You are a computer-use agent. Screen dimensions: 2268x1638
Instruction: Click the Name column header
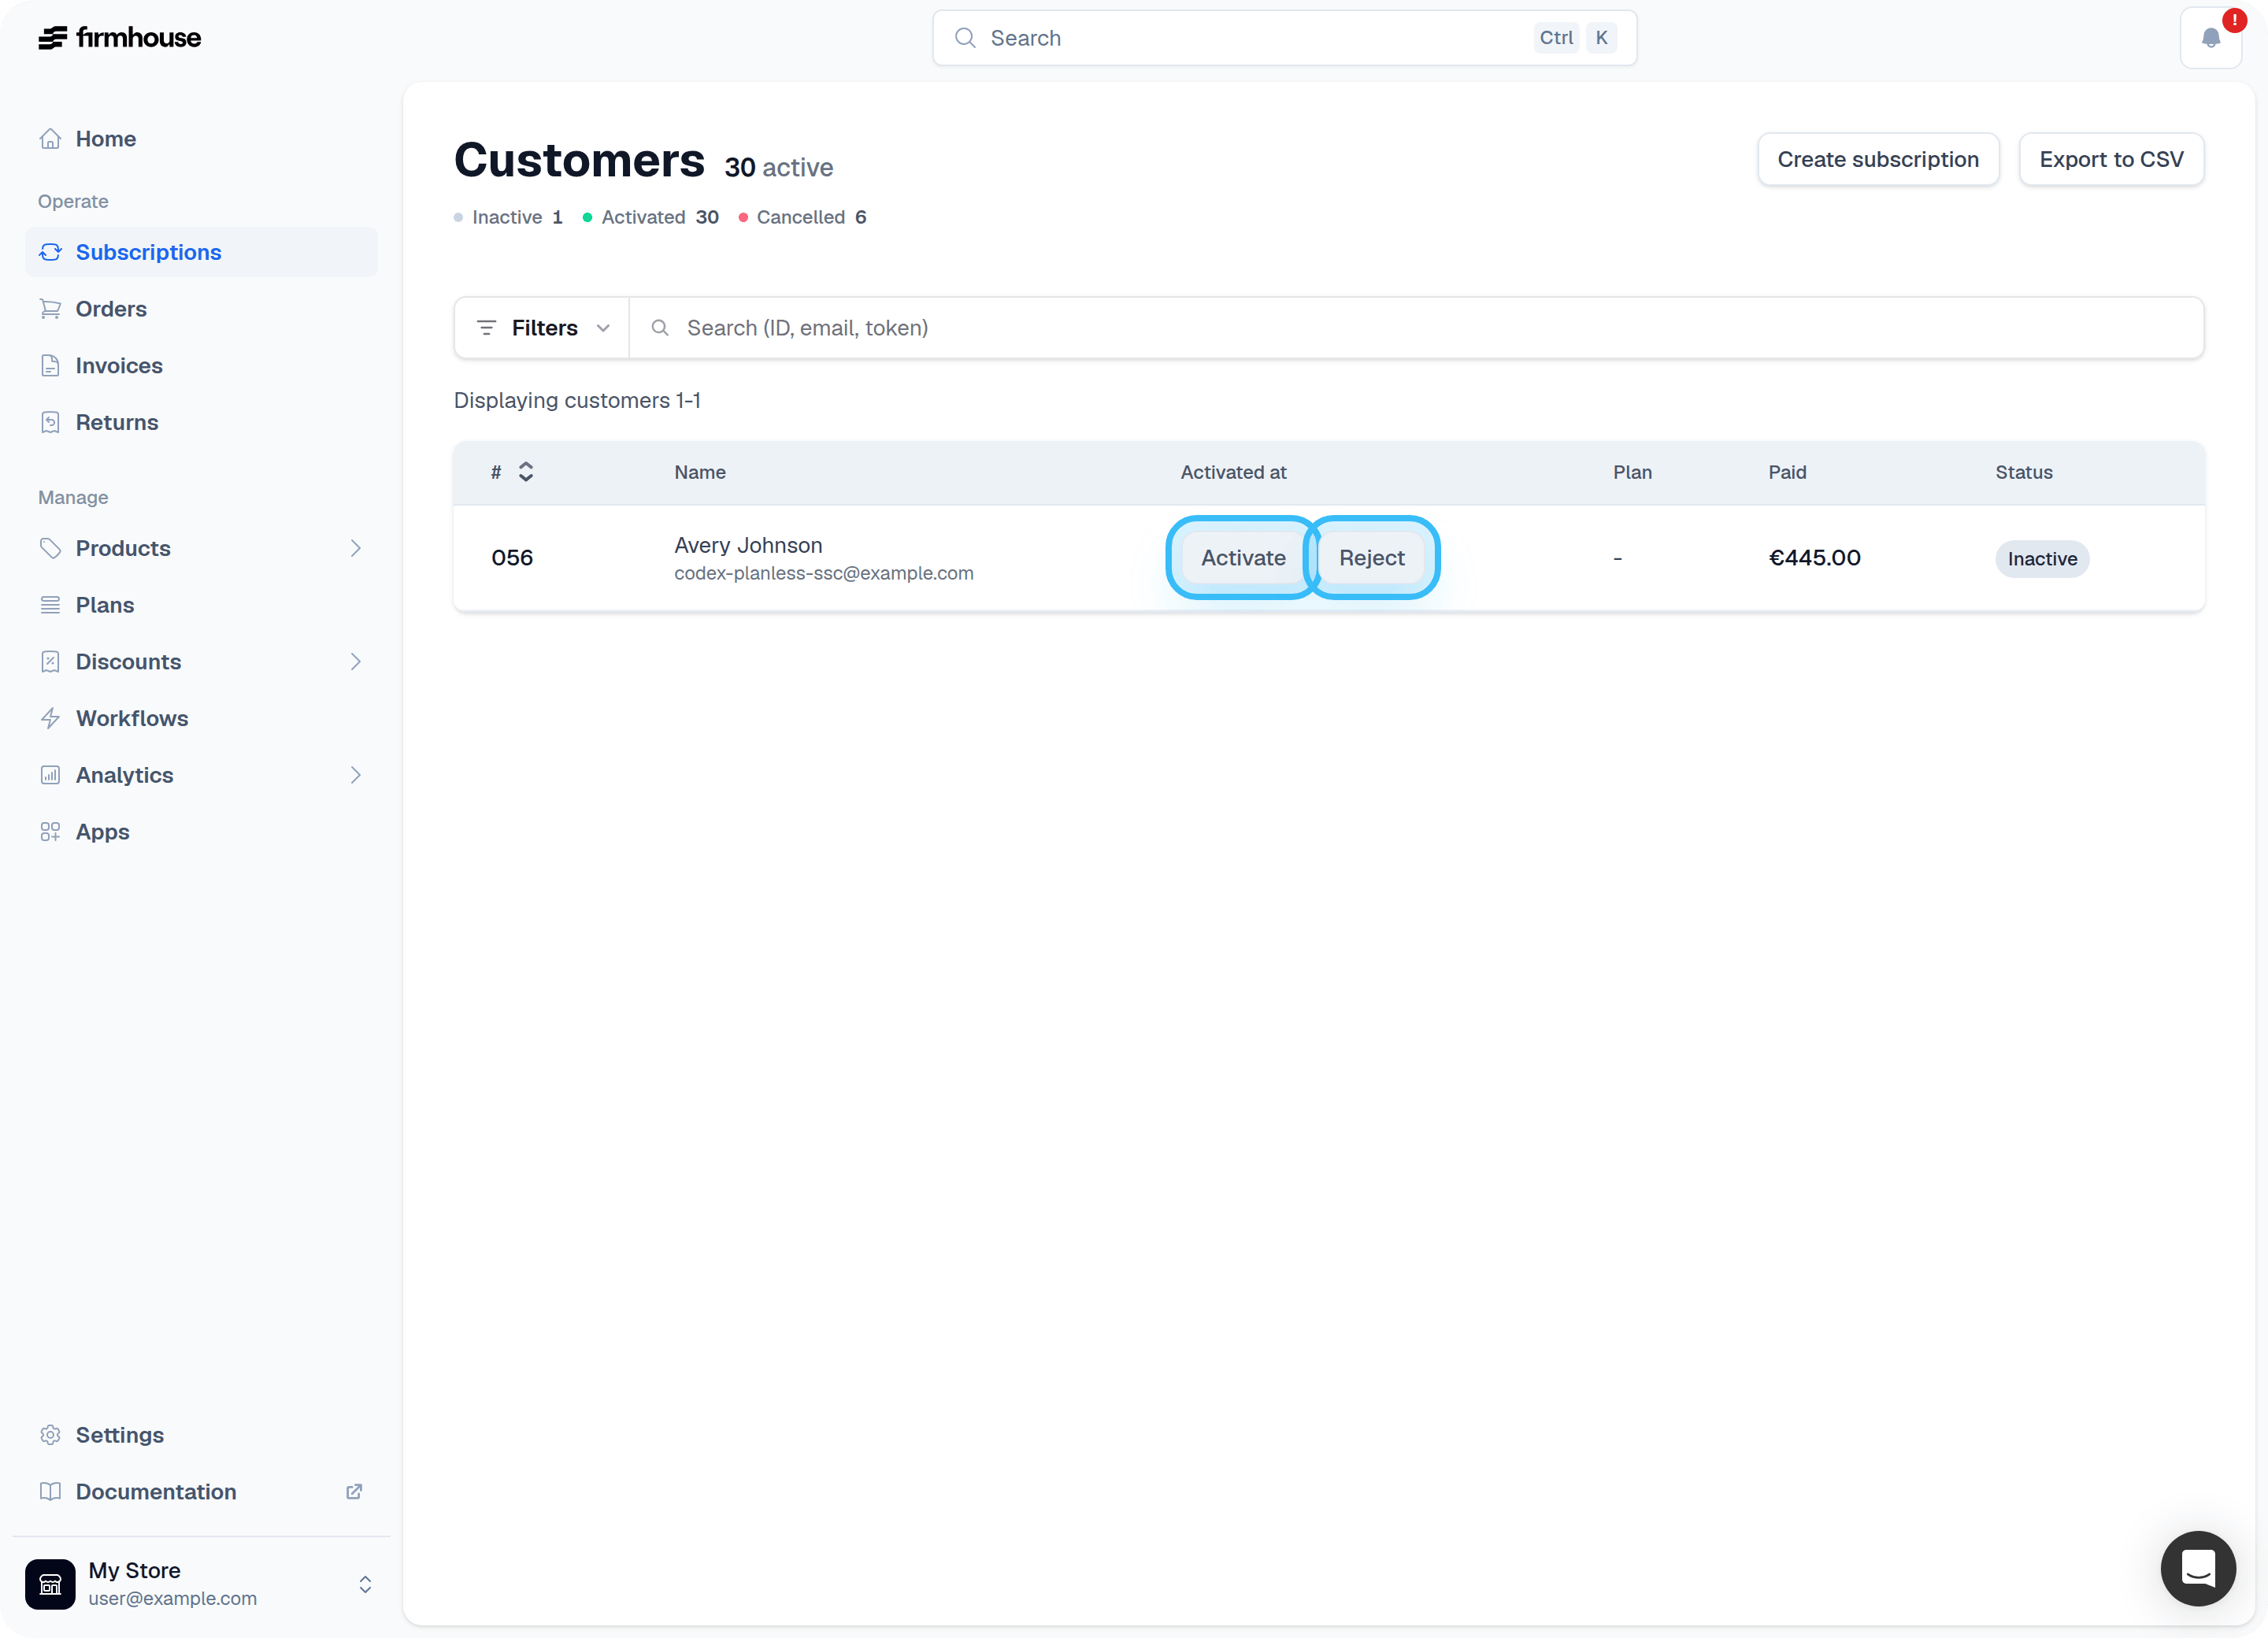coord(700,472)
